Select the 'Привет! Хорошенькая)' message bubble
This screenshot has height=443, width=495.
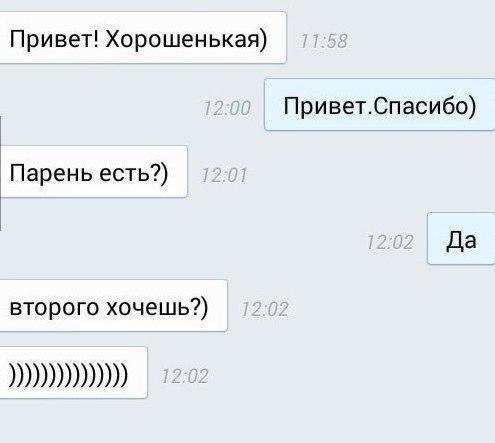pyautogui.click(x=143, y=37)
